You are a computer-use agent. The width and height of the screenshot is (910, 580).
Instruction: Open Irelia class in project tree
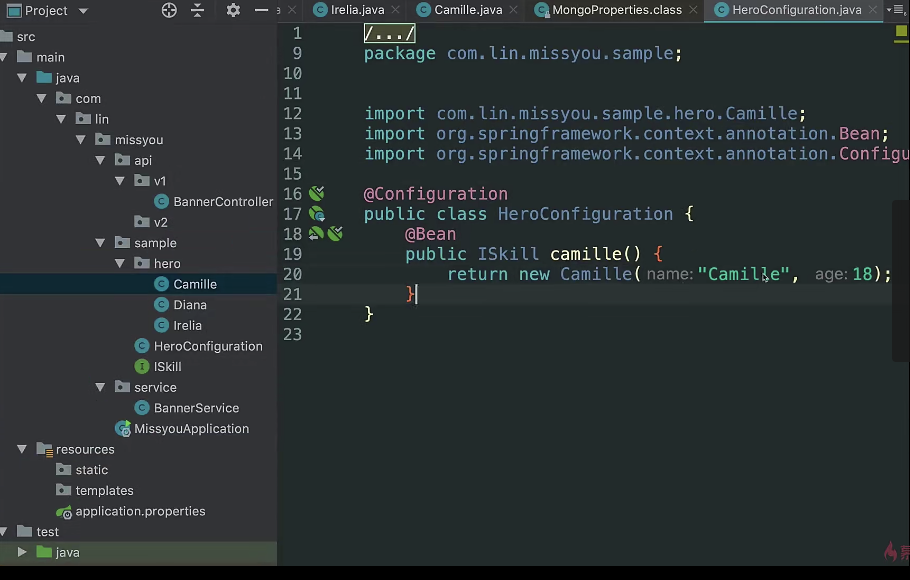coord(187,325)
